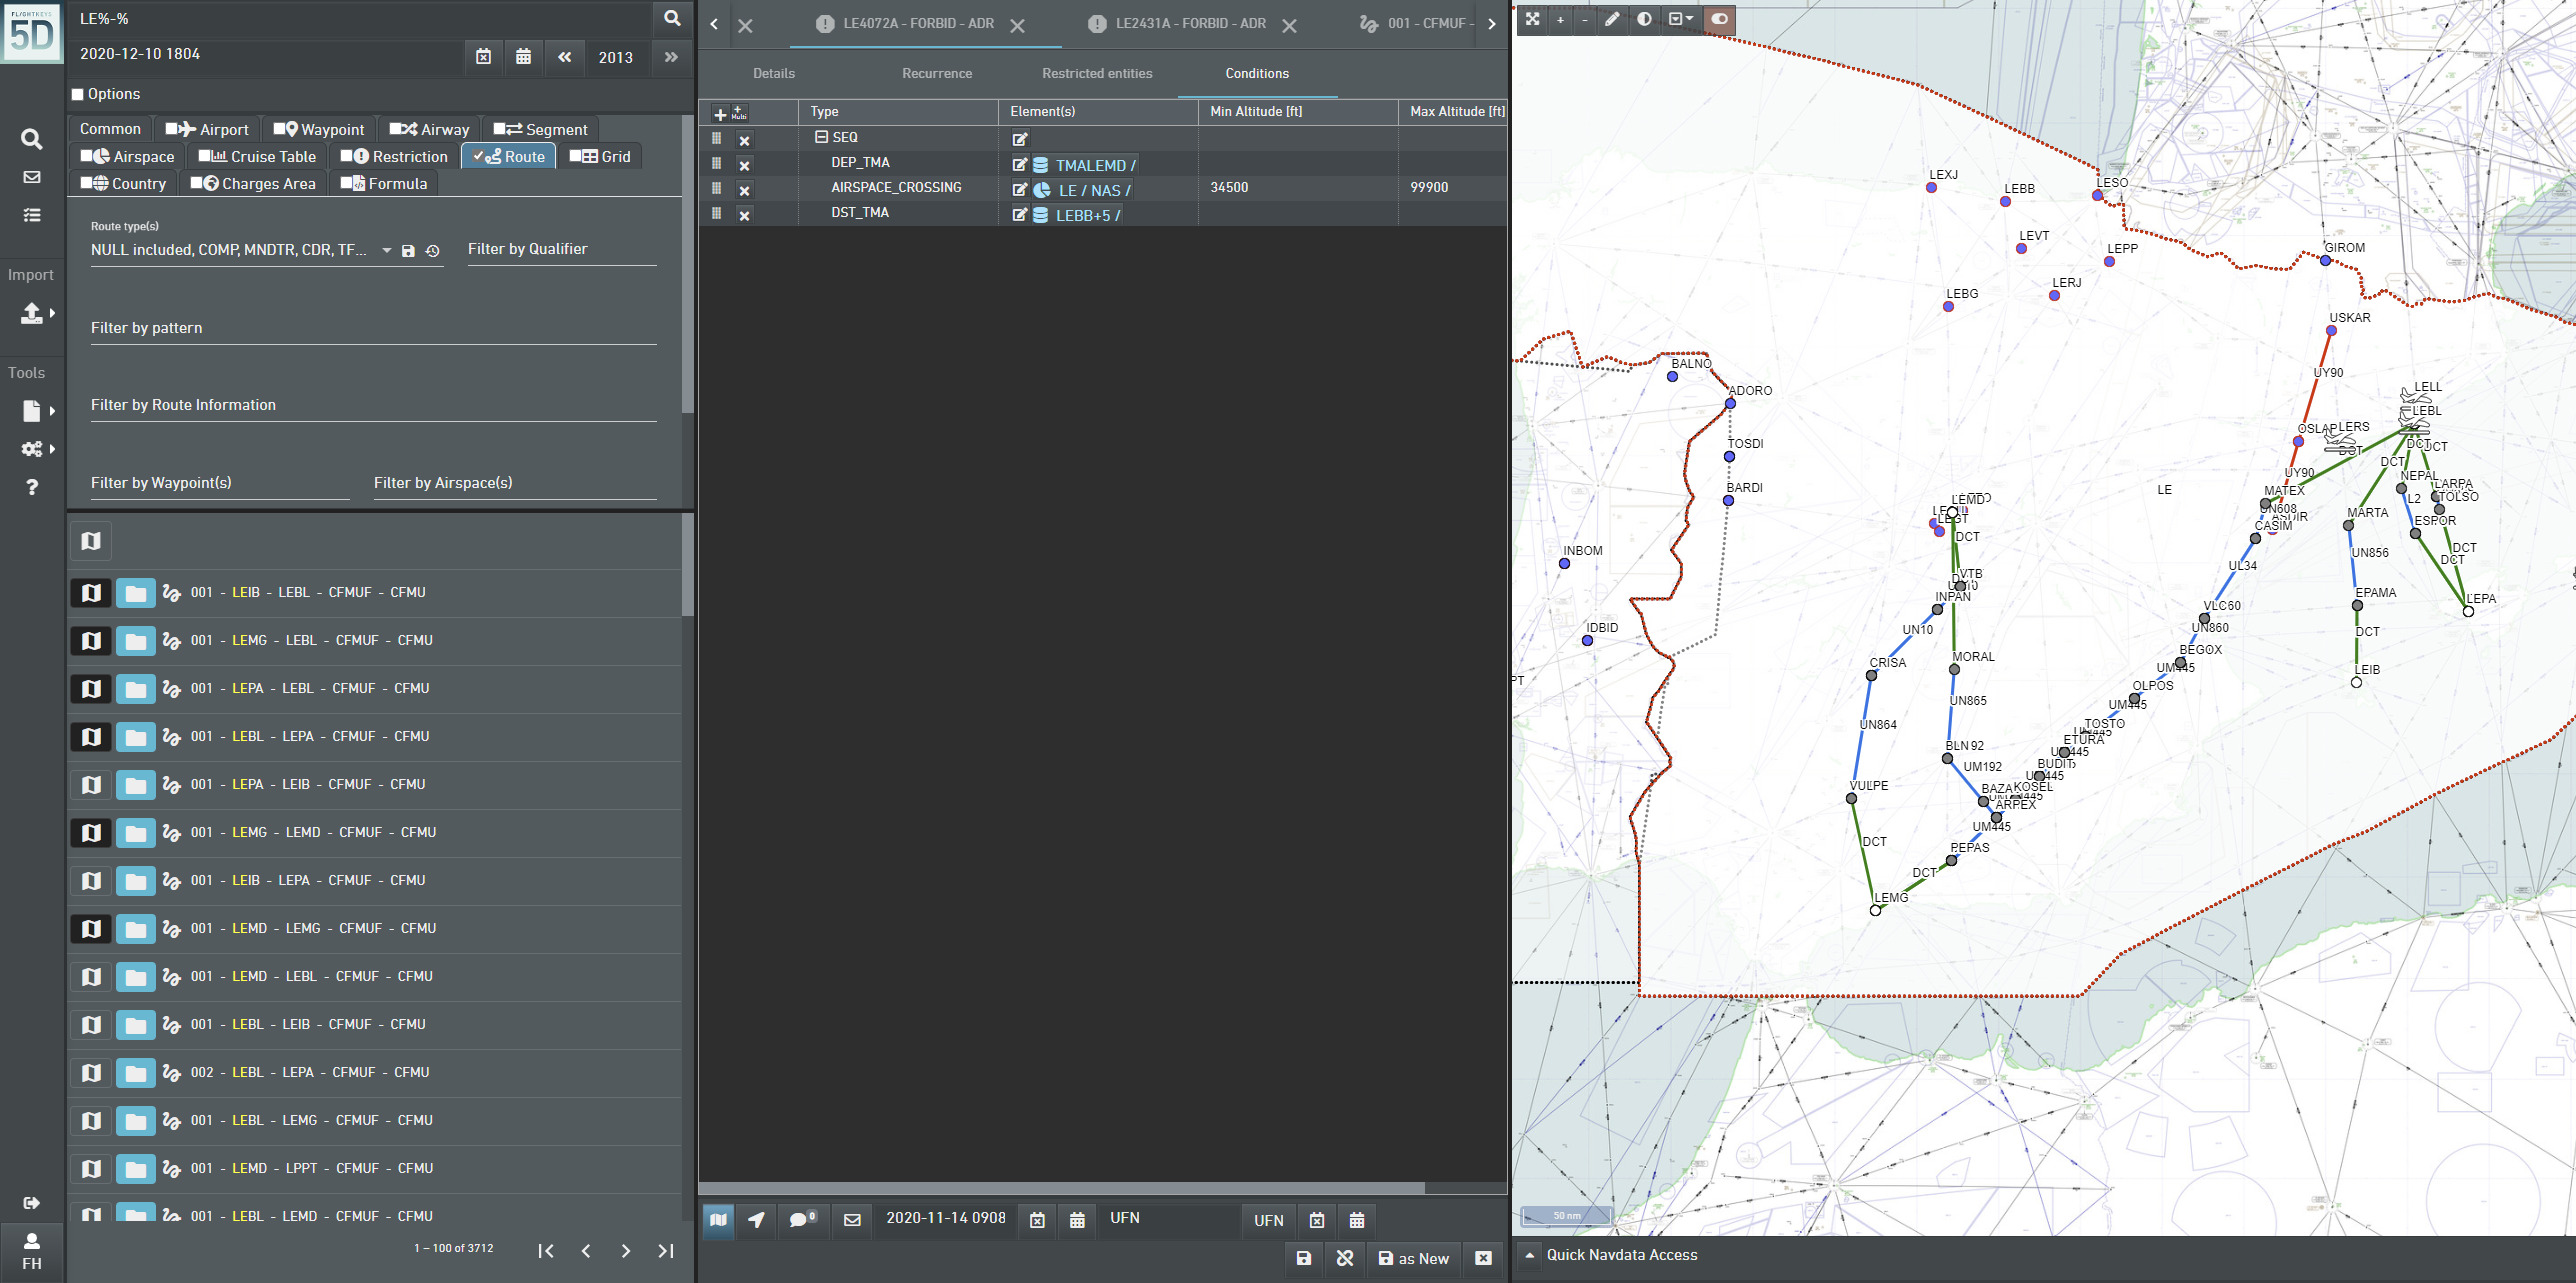
Task: Click the search magnifier in left sidebar
Action: [x=32, y=139]
